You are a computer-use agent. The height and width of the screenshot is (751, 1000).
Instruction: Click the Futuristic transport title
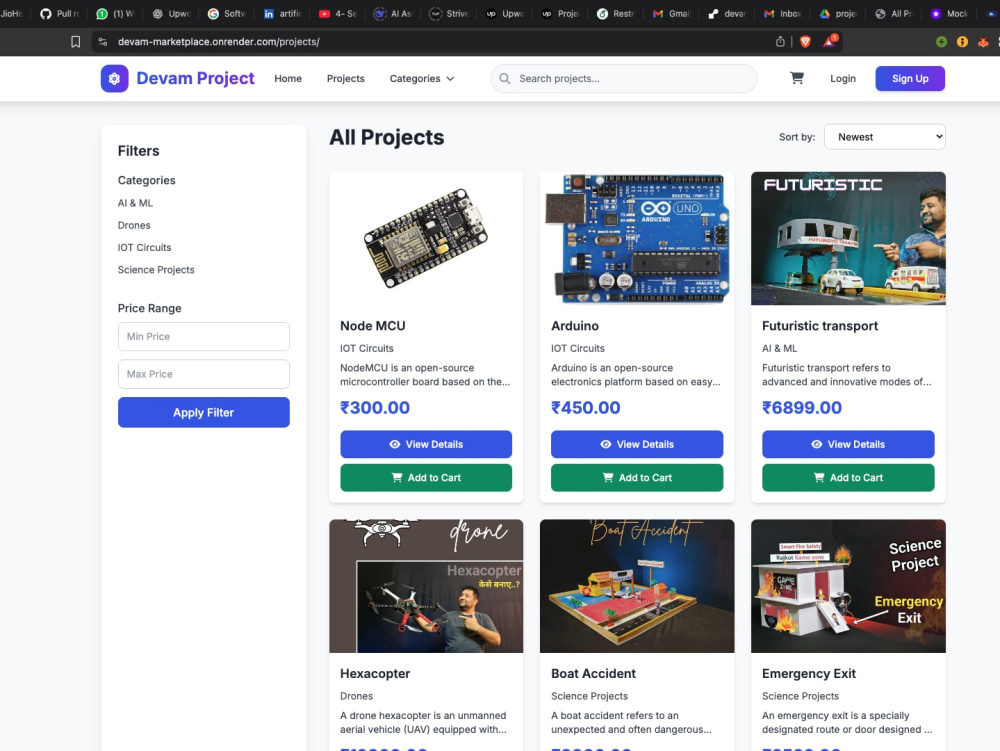point(820,326)
